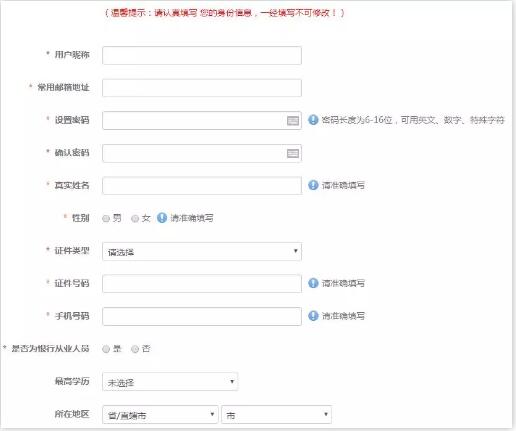Click the info icon next to 真实姓名 field

point(313,185)
